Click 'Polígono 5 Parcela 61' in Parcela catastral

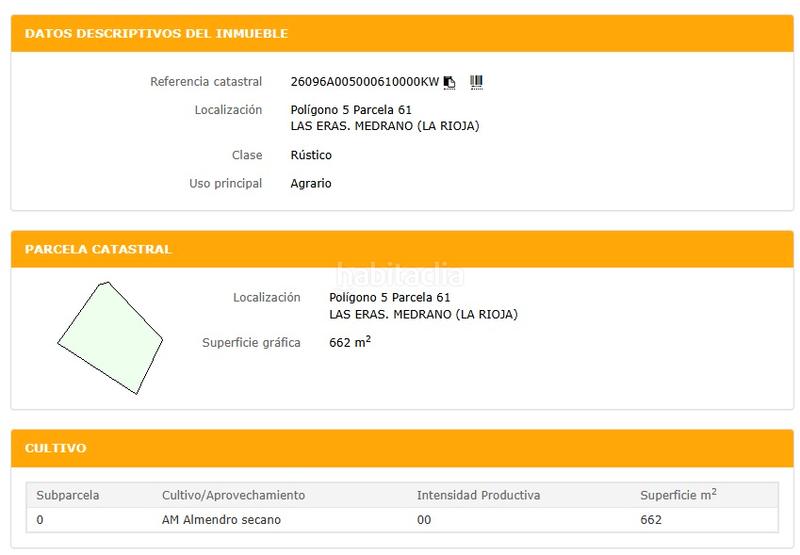(x=390, y=297)
